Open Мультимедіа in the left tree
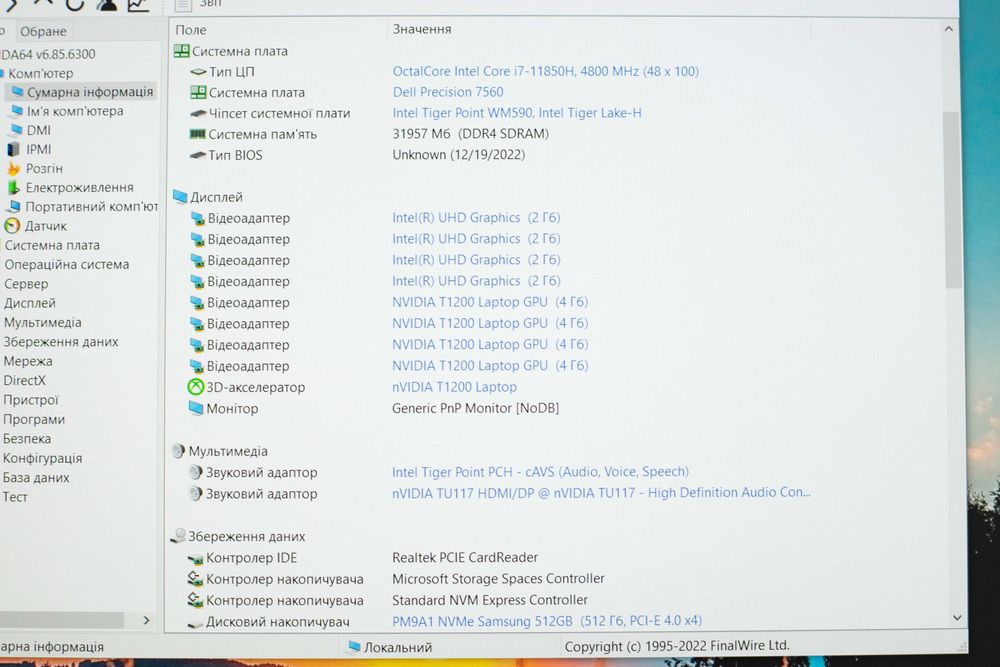Screen dimensions: 1000x667 [x=42, y=323]
